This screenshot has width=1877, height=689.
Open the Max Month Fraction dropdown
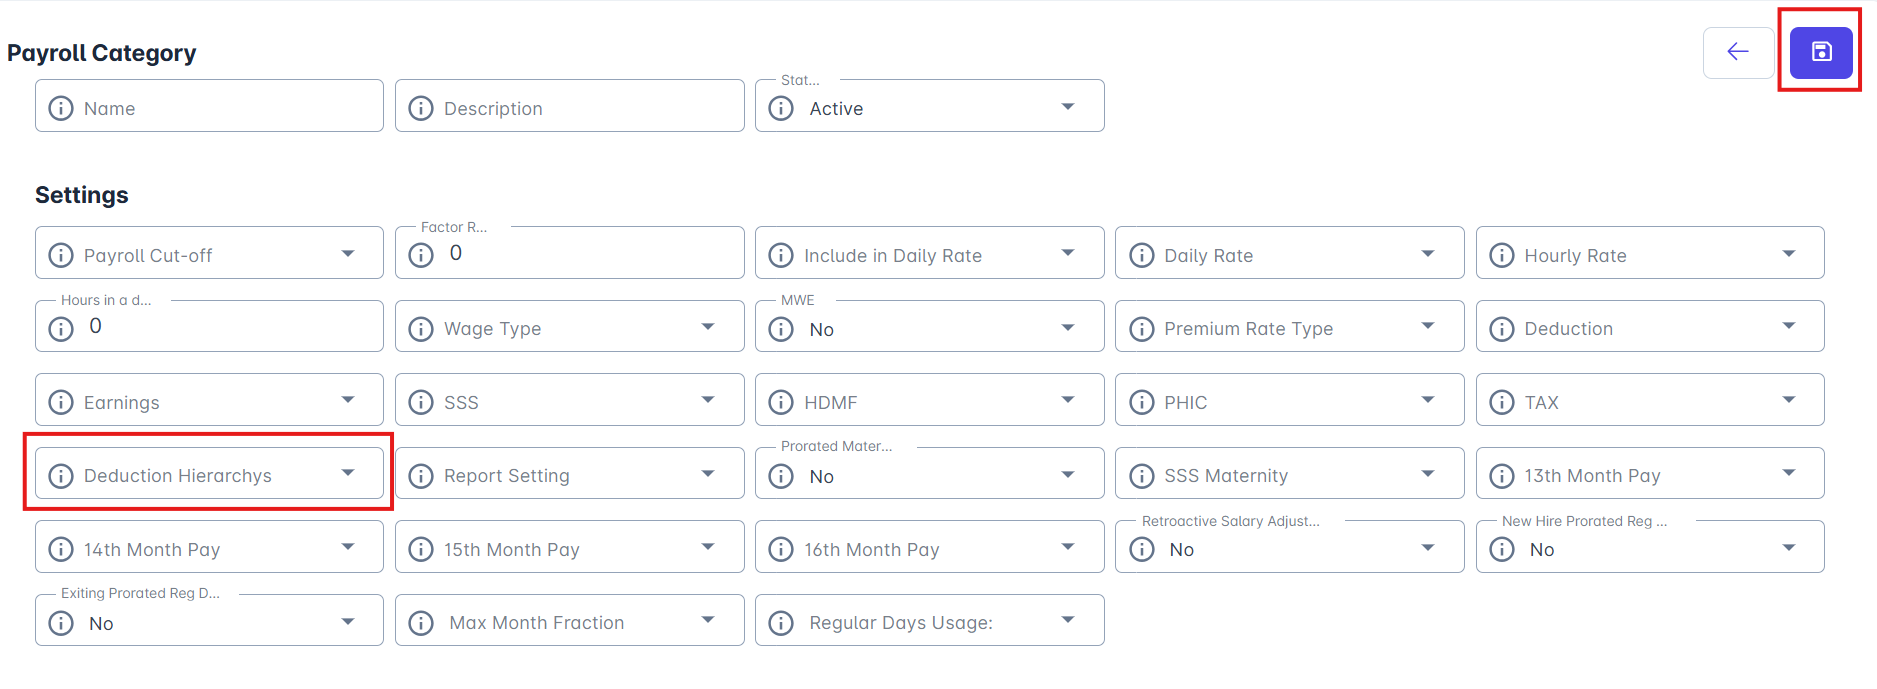(707, 621)
